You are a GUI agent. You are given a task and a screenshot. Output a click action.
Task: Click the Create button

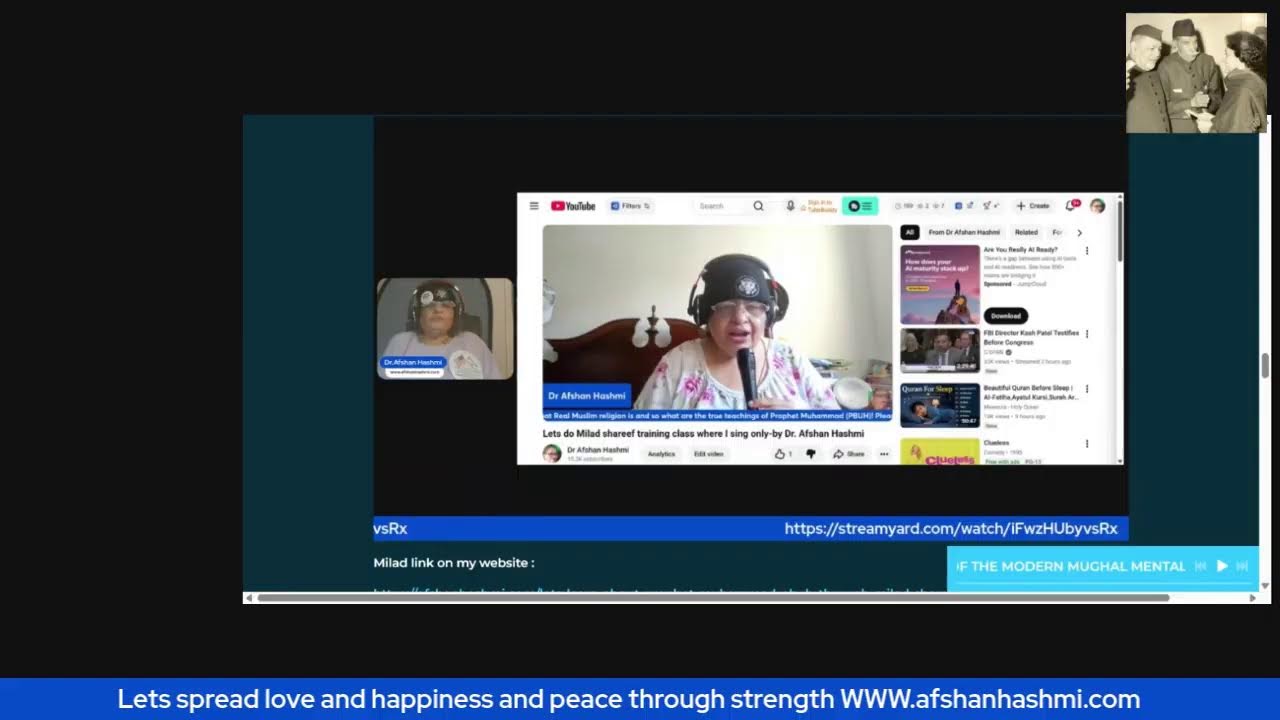click(x=1033, y=206)
